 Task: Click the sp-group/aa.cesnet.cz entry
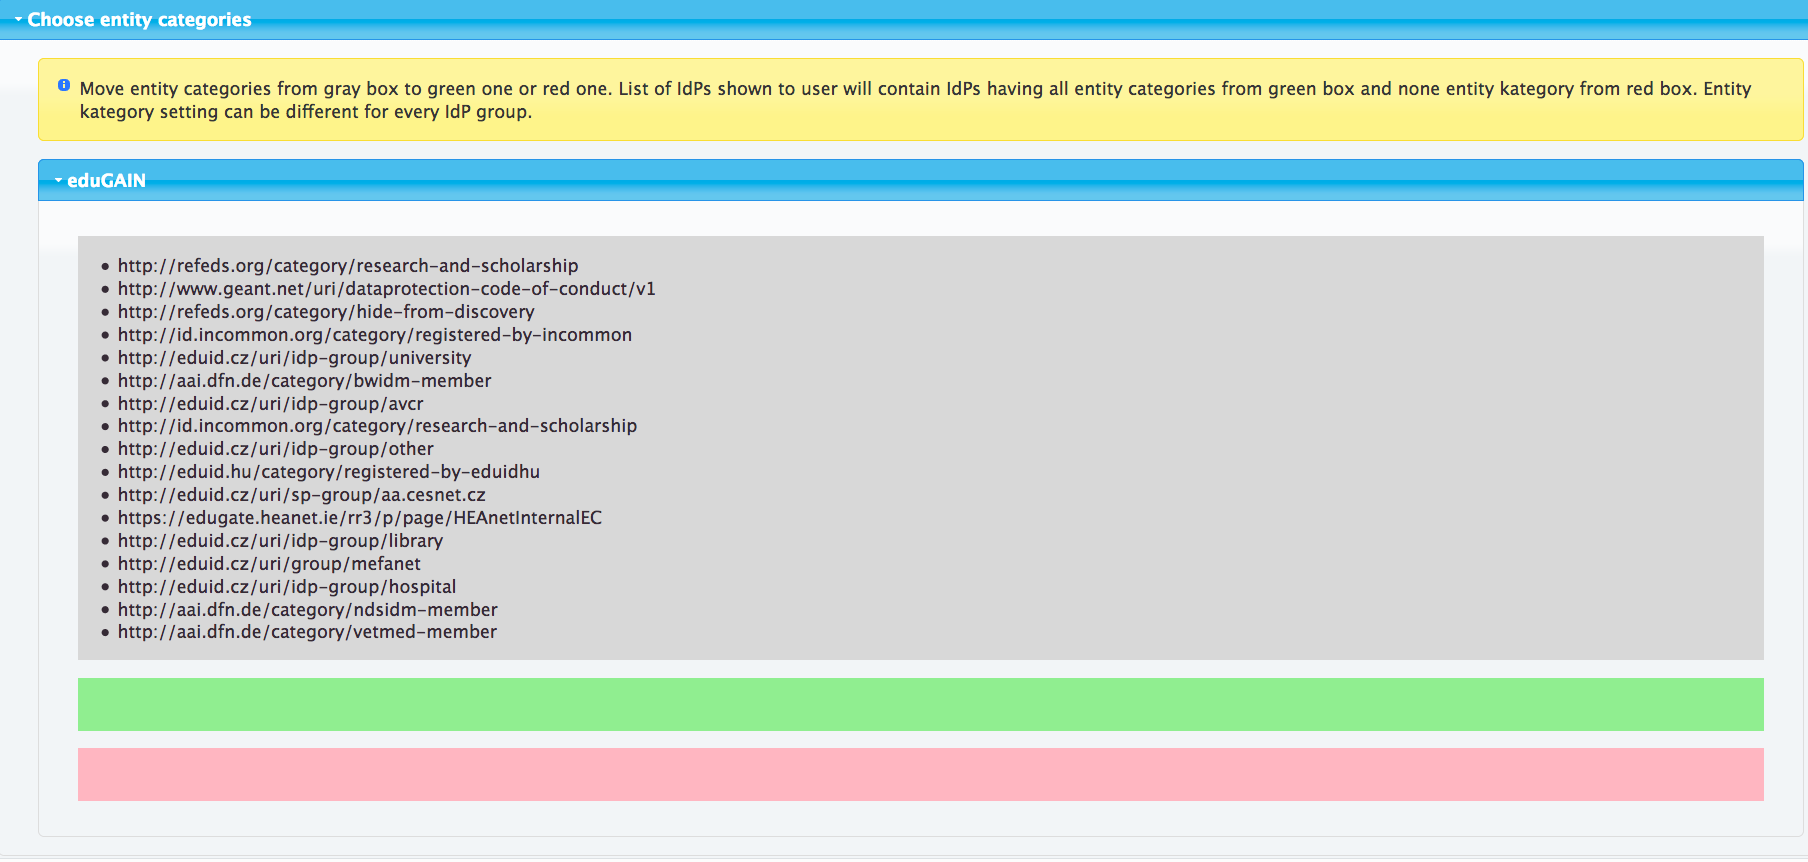[301, 495]
